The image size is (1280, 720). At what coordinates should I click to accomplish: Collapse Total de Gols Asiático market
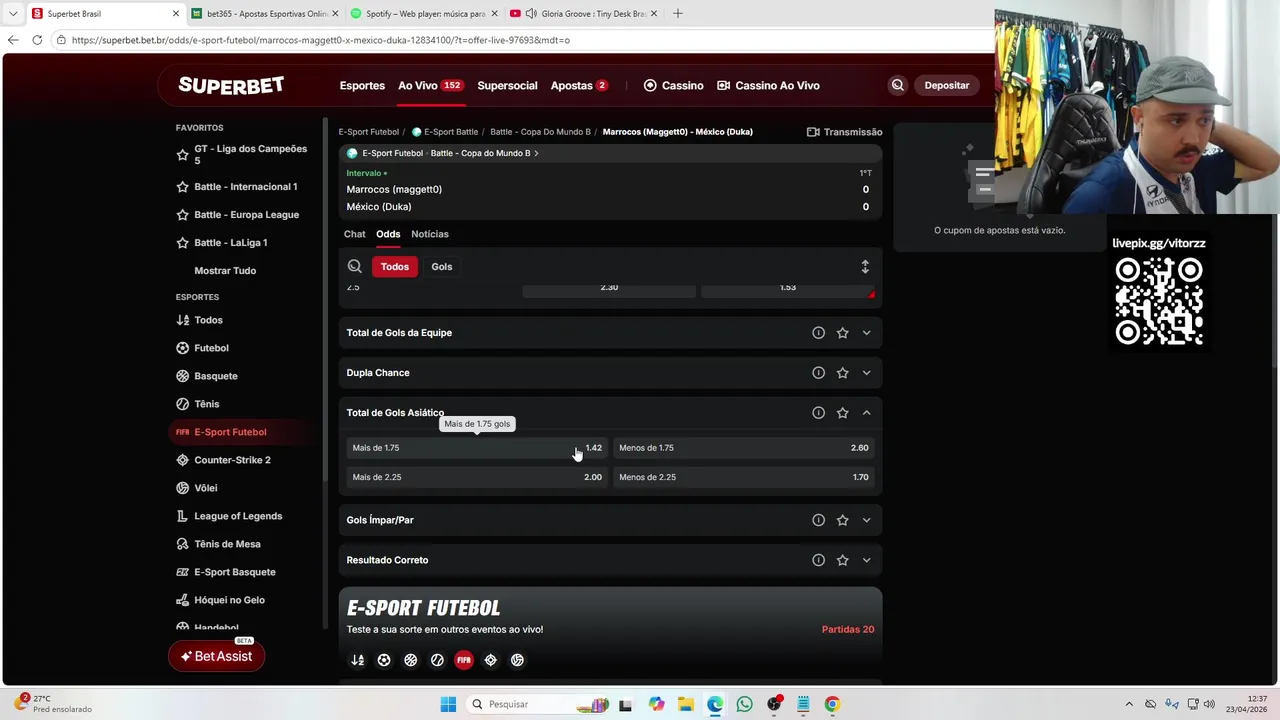click(x=866, y=413)
